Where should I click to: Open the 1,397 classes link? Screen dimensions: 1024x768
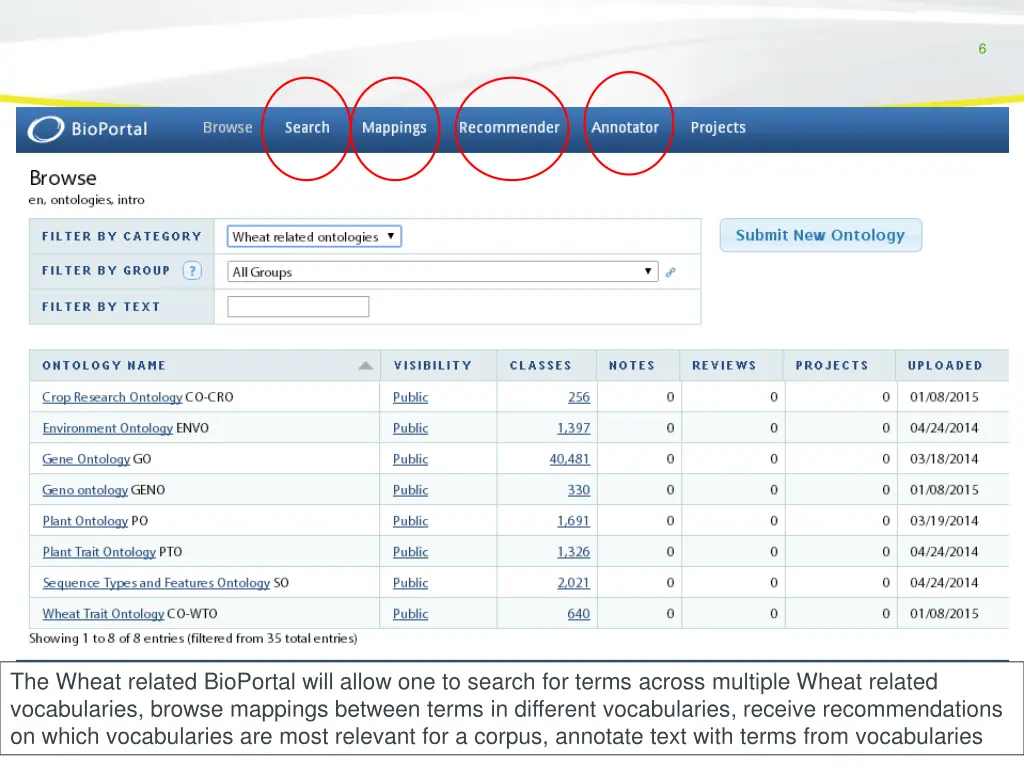(573, 428)
